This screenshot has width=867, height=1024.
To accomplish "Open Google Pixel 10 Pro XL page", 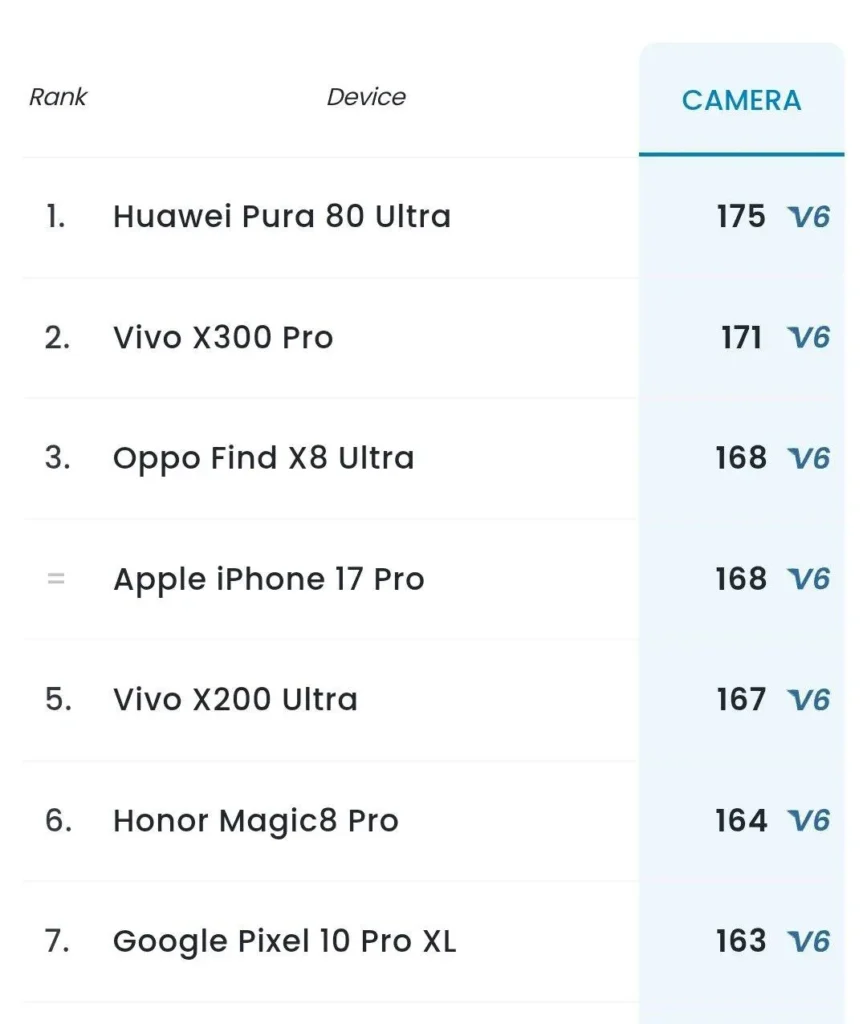I will pos(284,941).
